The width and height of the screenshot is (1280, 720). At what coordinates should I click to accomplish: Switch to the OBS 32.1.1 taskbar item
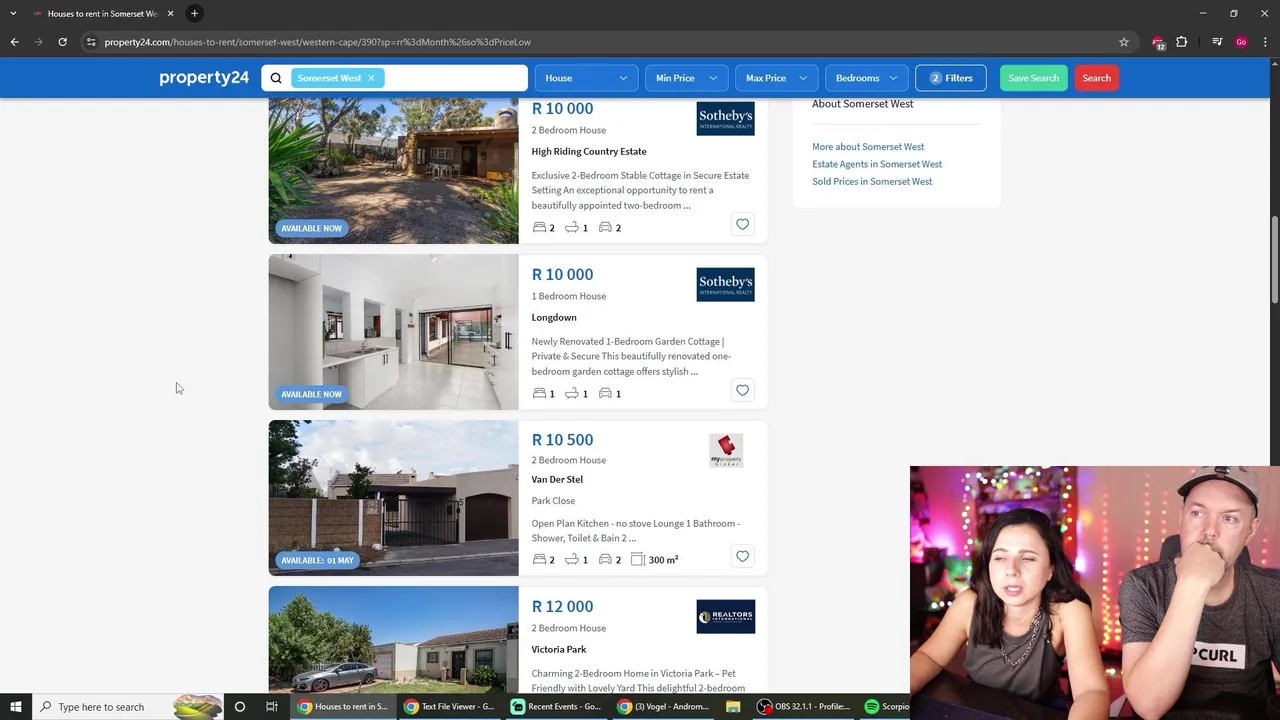click(804, 707)
